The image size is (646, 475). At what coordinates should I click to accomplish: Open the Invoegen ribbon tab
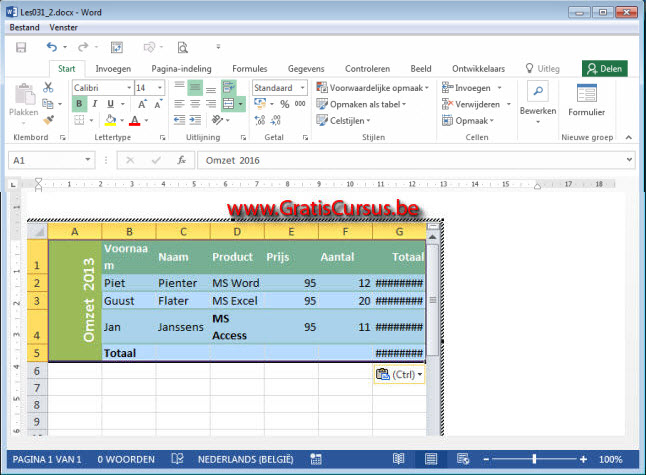coord(113,69)
